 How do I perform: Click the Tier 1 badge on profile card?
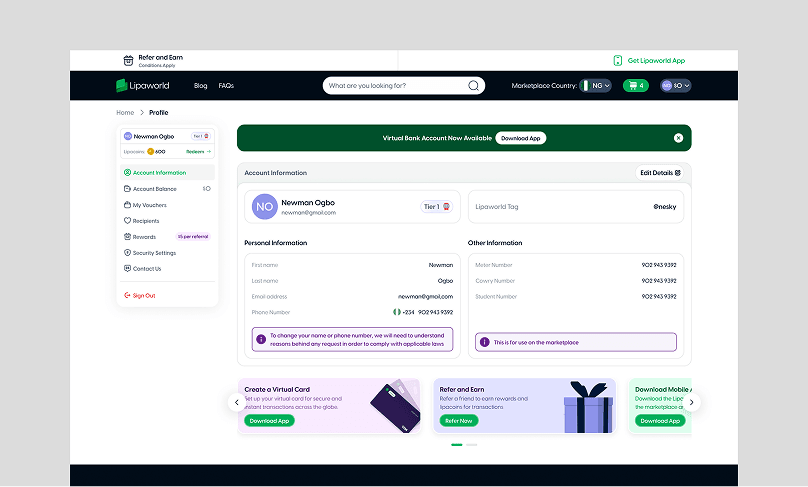click(x=436, y=207)
